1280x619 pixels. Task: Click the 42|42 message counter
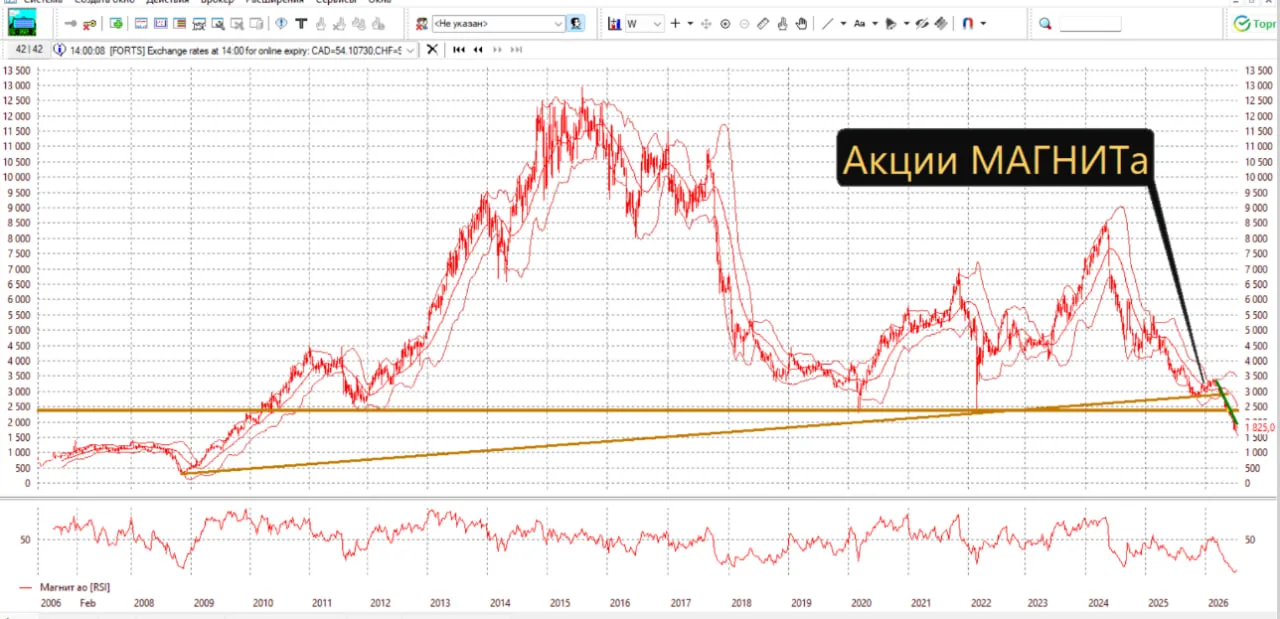pyautogui.click(x=29, y=49)
